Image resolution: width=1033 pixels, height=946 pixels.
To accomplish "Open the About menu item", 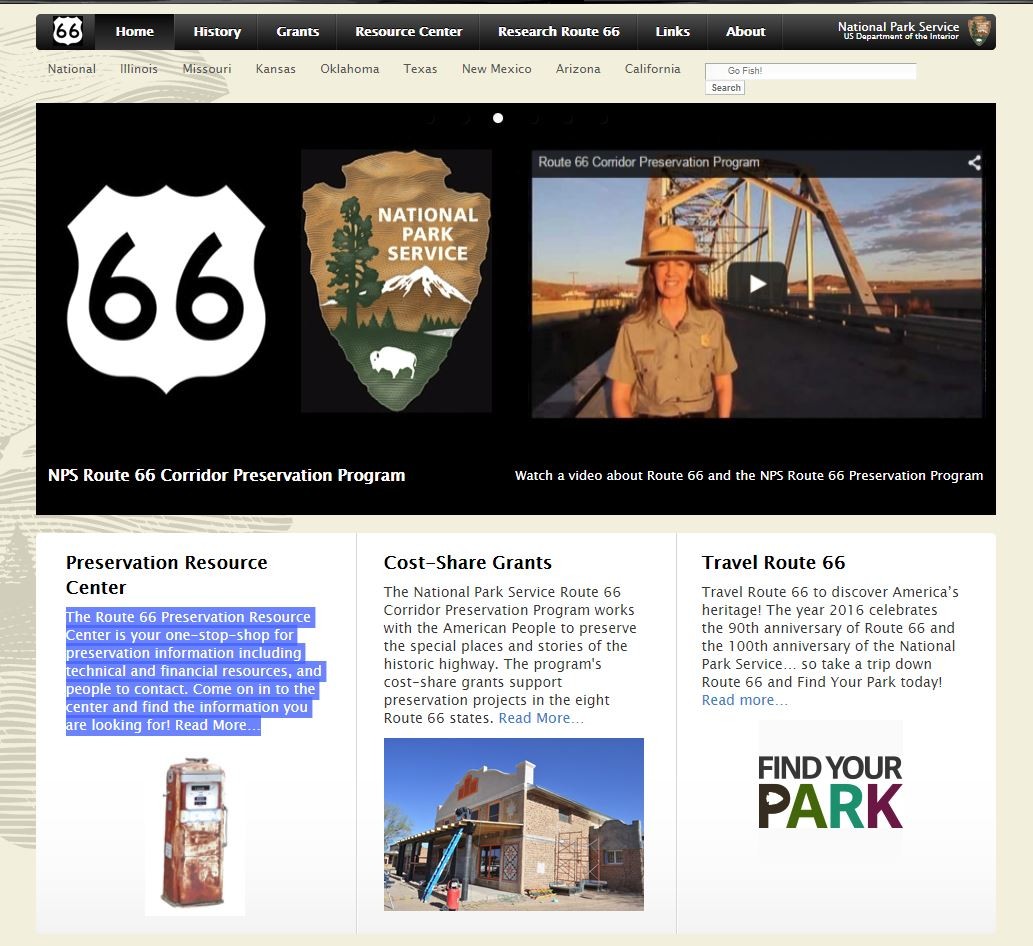I will tap(745, 32).
